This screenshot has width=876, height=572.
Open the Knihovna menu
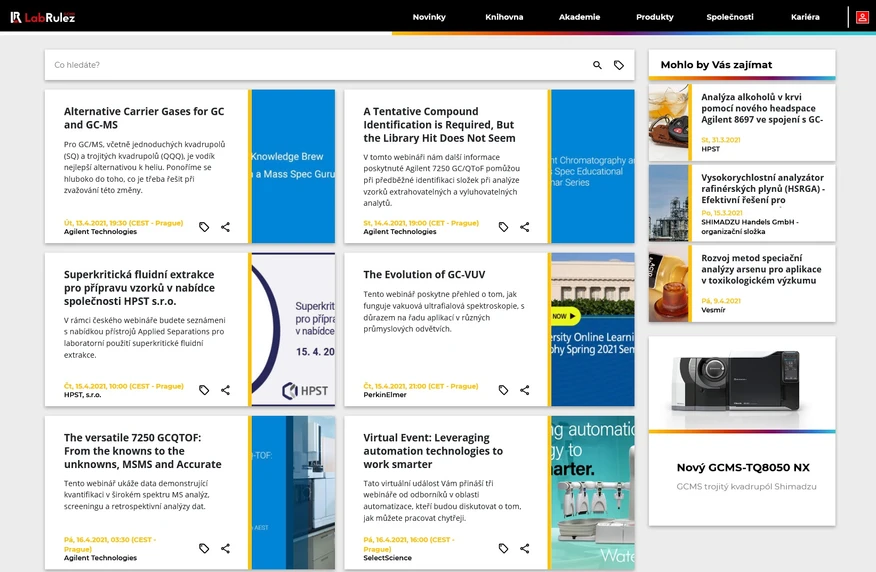tap(504, 17)
